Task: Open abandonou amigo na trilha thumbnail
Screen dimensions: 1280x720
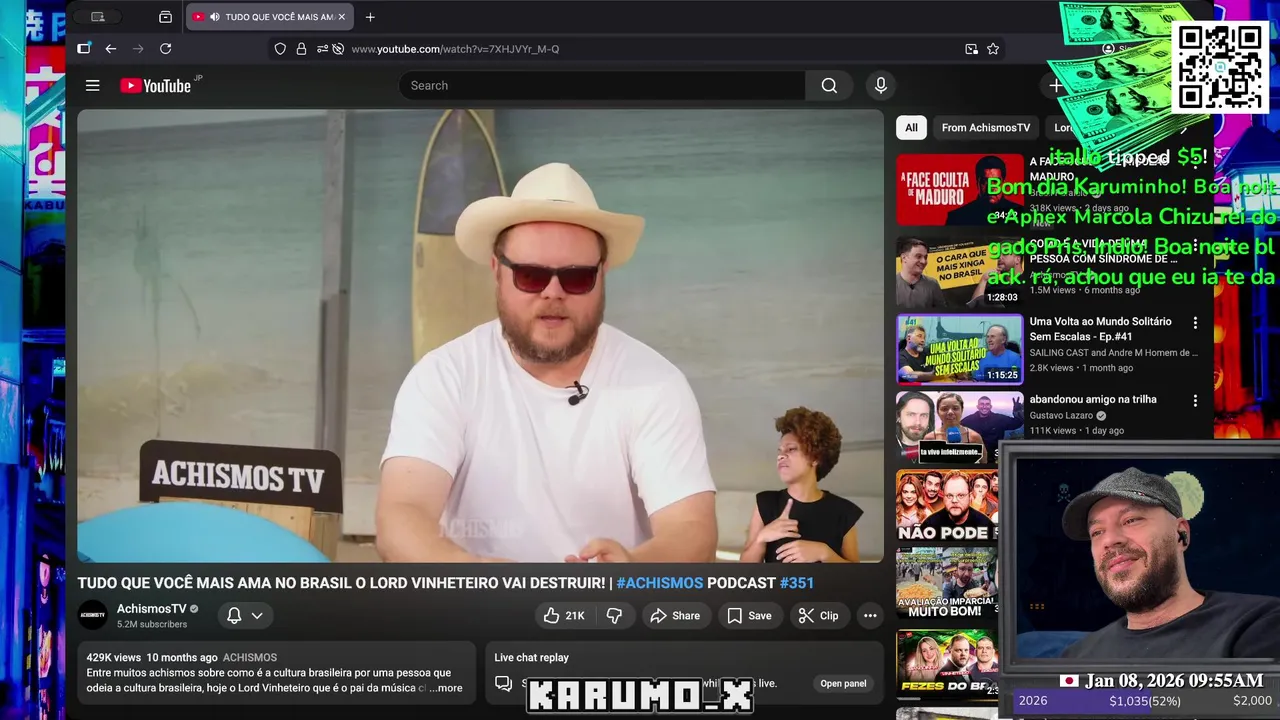Action: [x=960, y=427]
